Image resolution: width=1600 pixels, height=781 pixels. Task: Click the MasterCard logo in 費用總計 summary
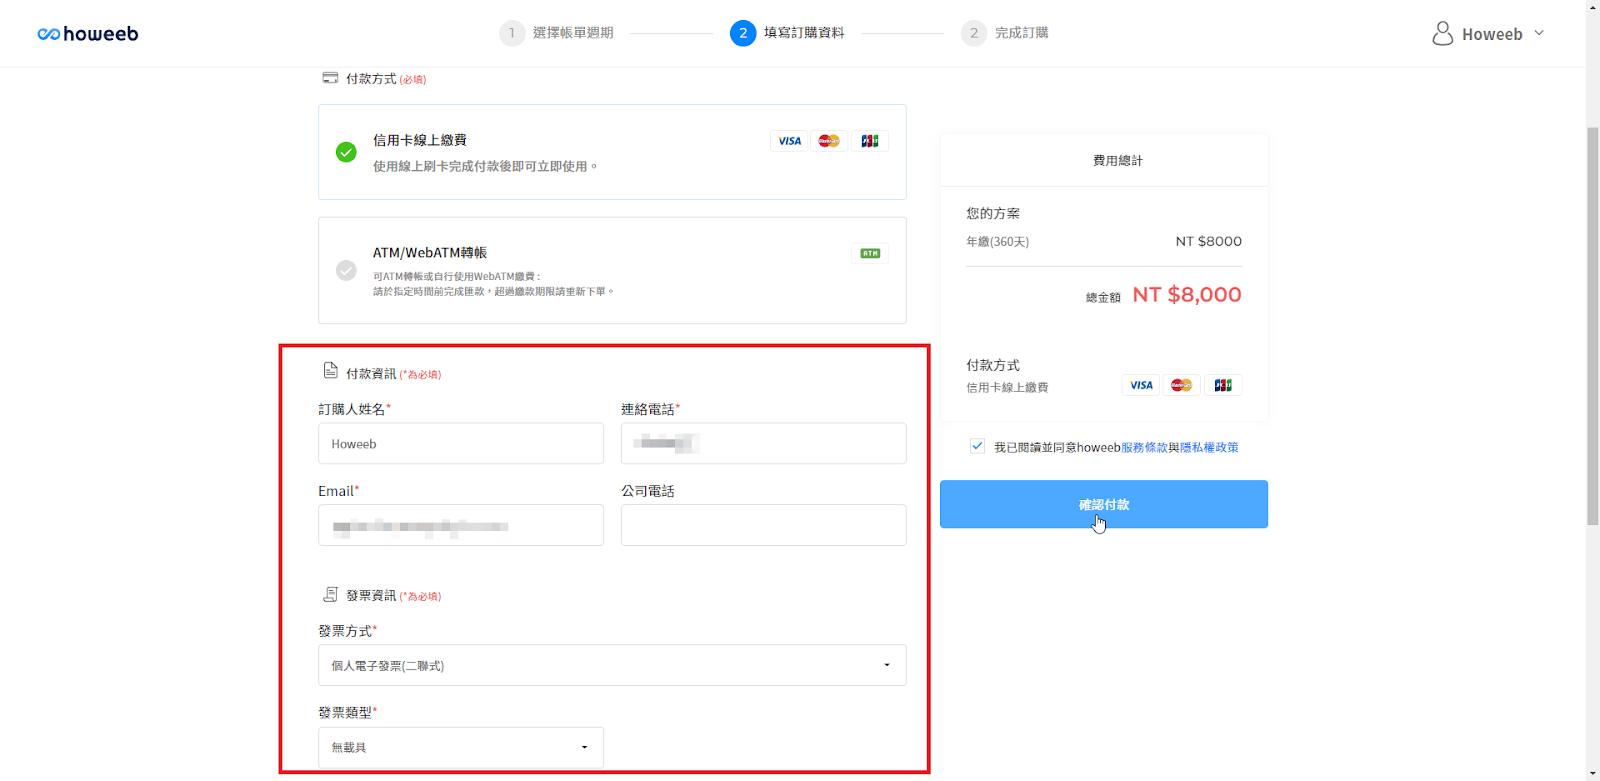coord(1181,385)
